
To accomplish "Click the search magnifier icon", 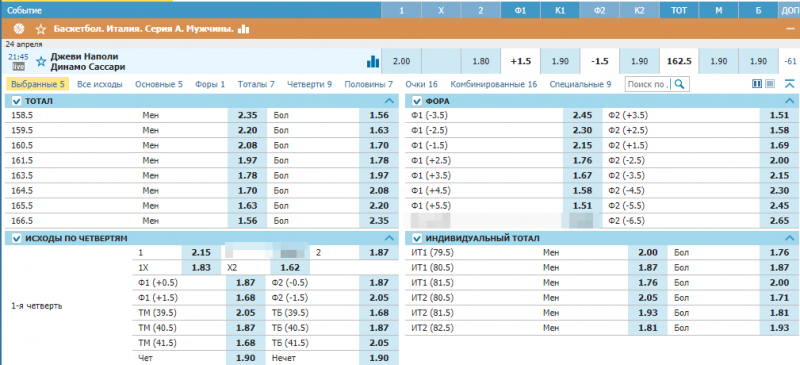I will (679, 84).
